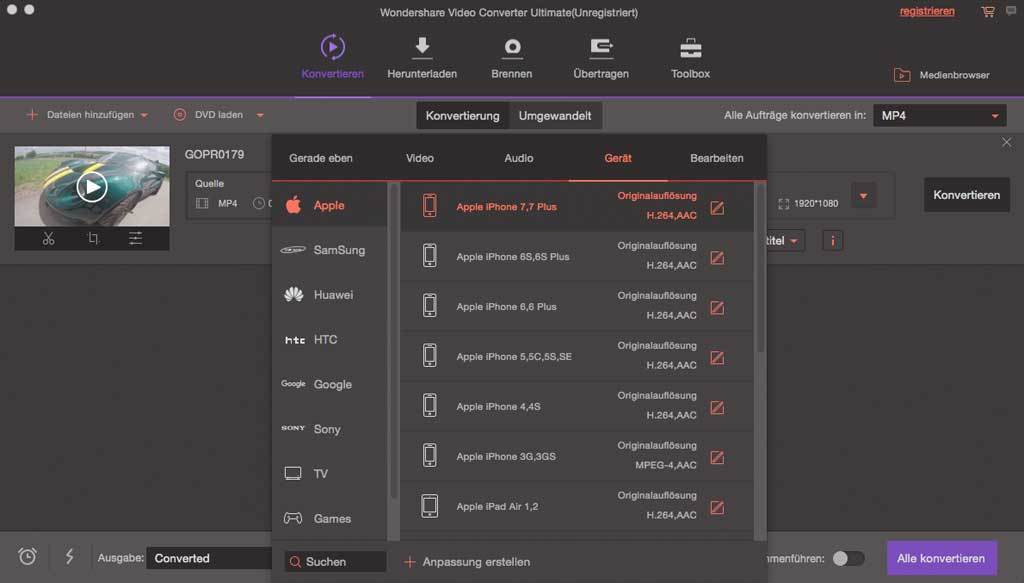Image resolution: width=1024 pixels, height=583 pixels.
Task: Switch to Bearbeiten tab
Action: (716, 158)
